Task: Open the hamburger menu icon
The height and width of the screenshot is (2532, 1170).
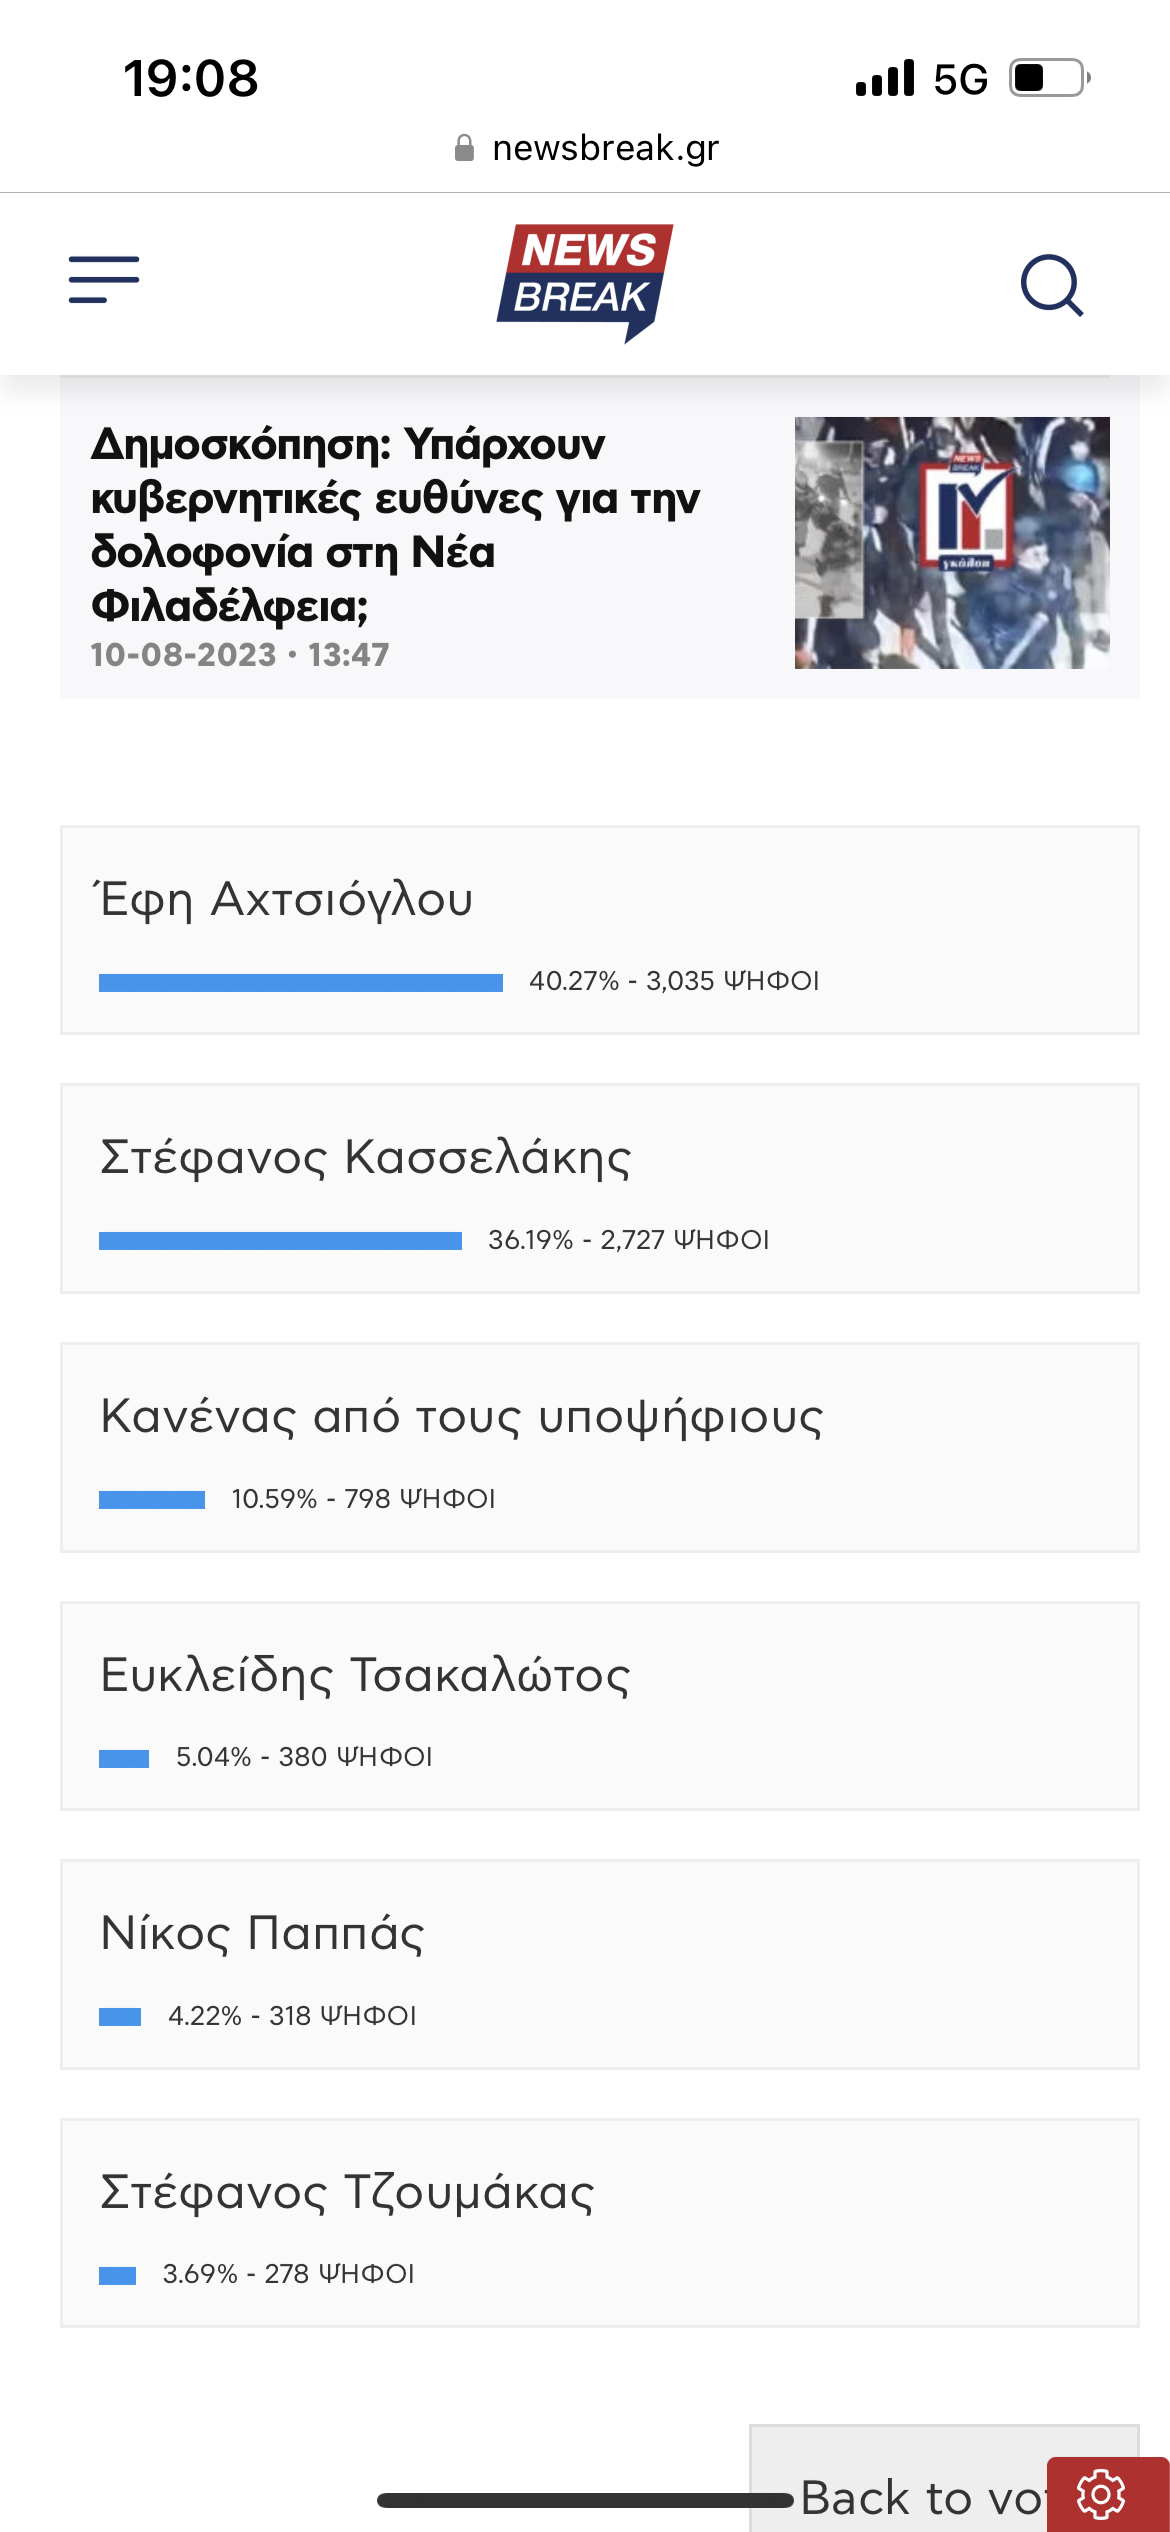Action: (104, 280)
